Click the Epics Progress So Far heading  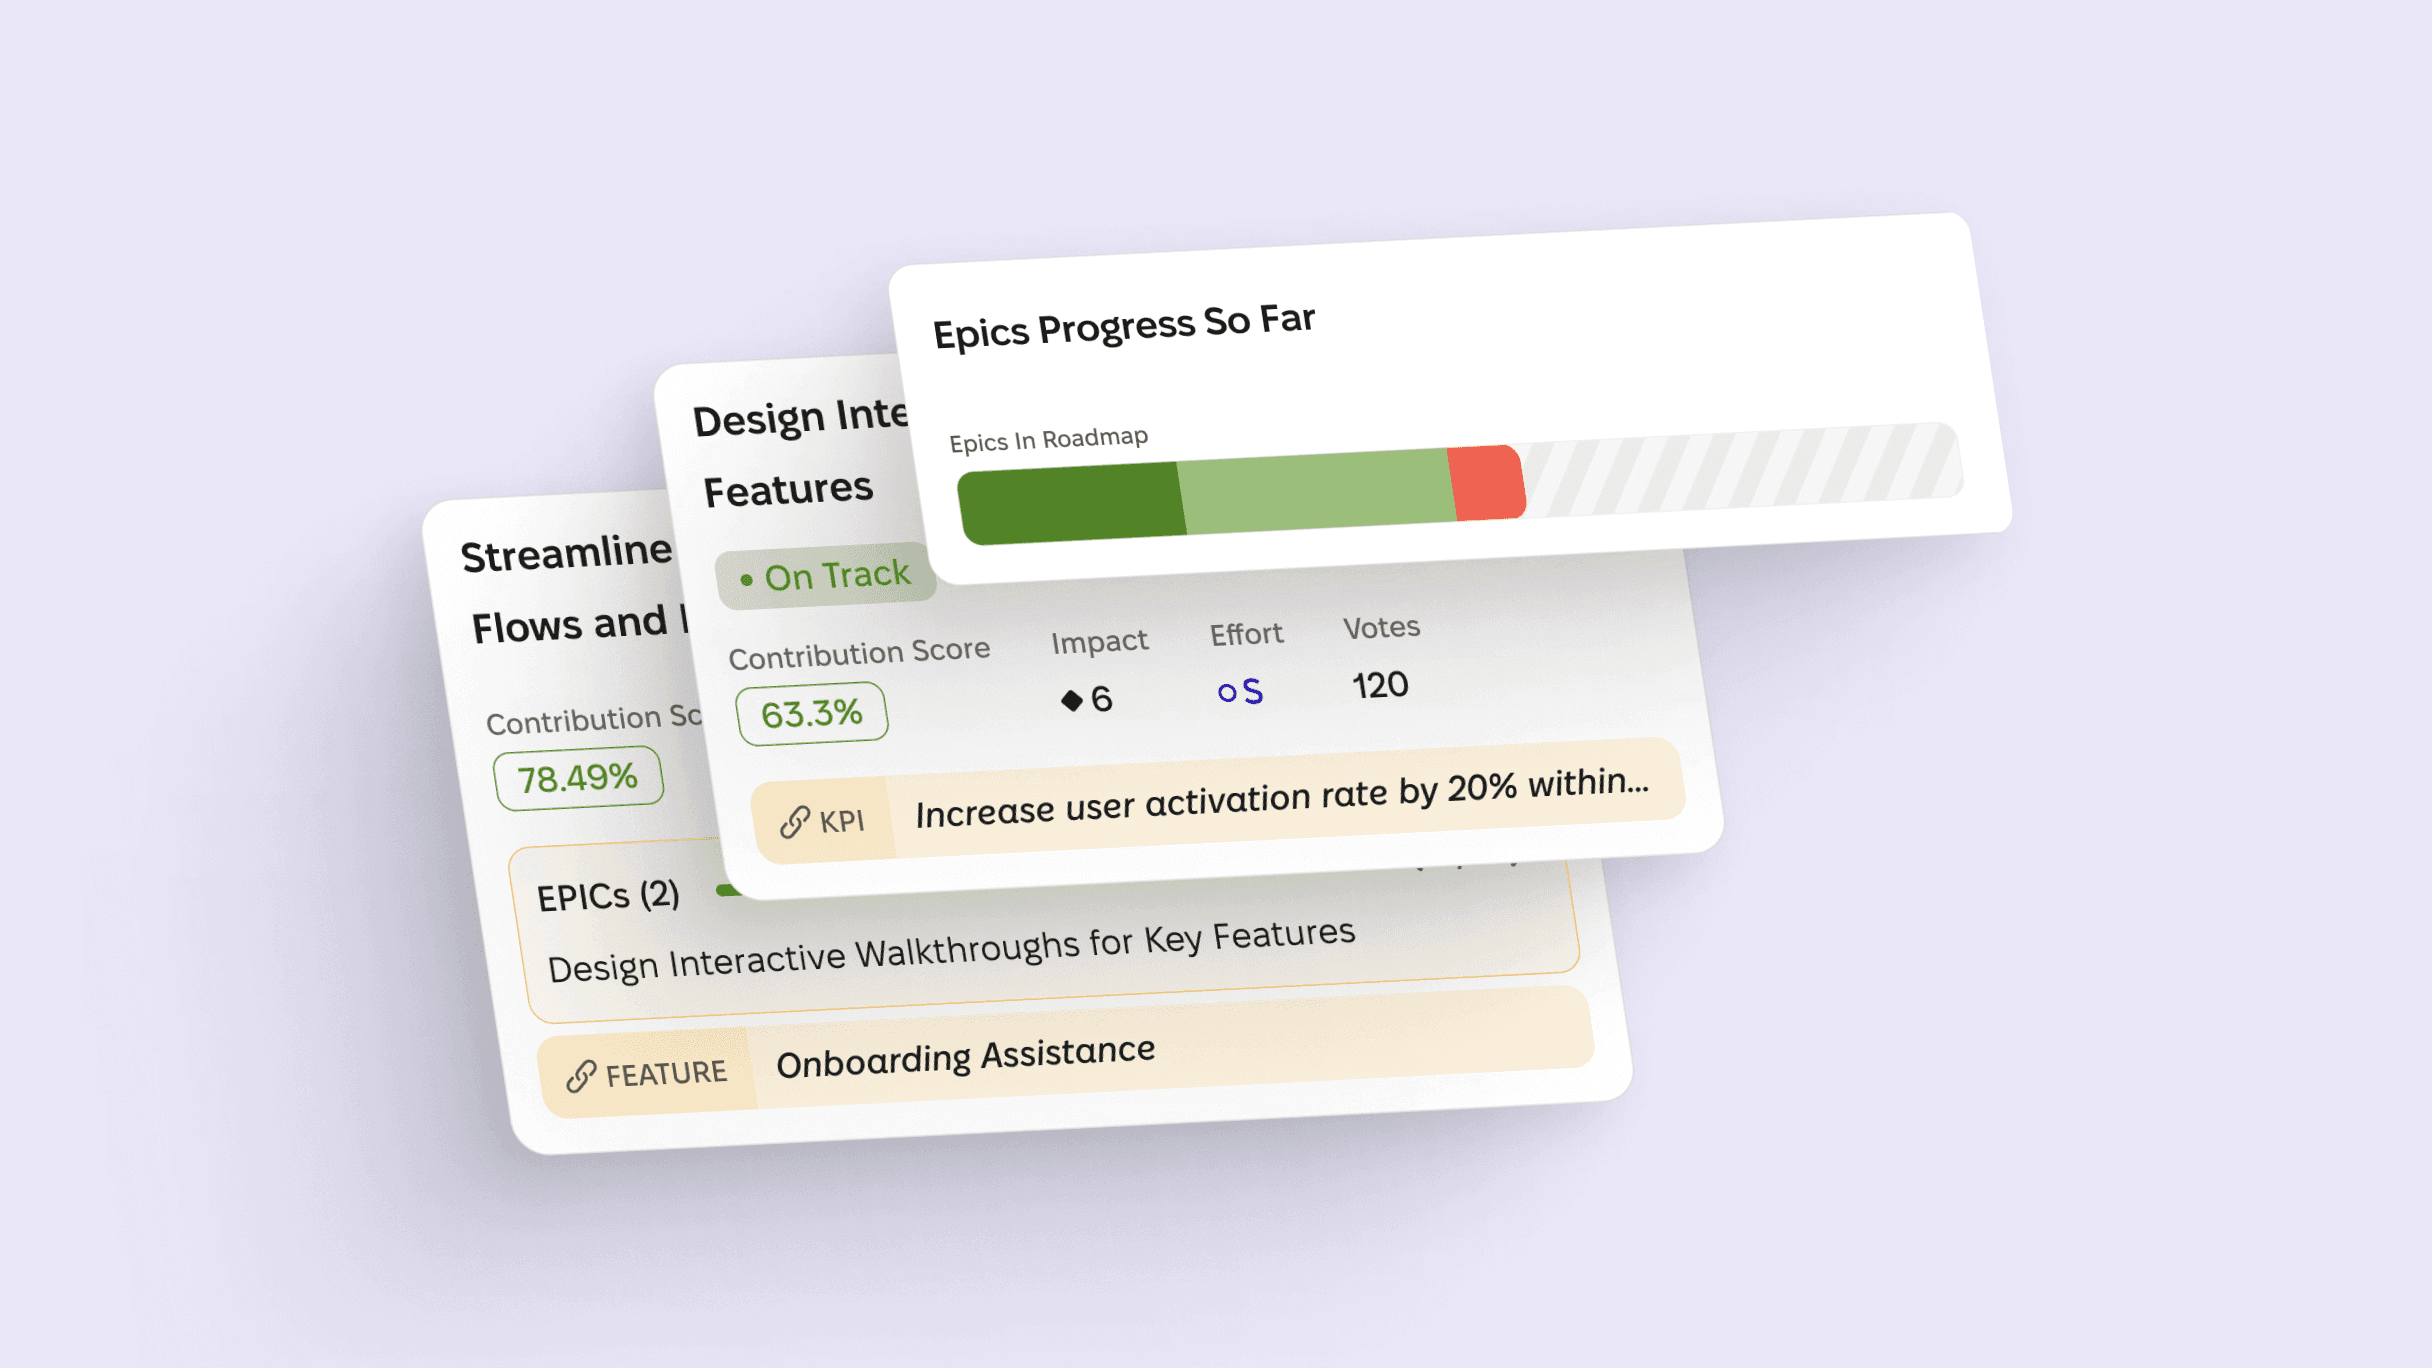(1124, 326)
